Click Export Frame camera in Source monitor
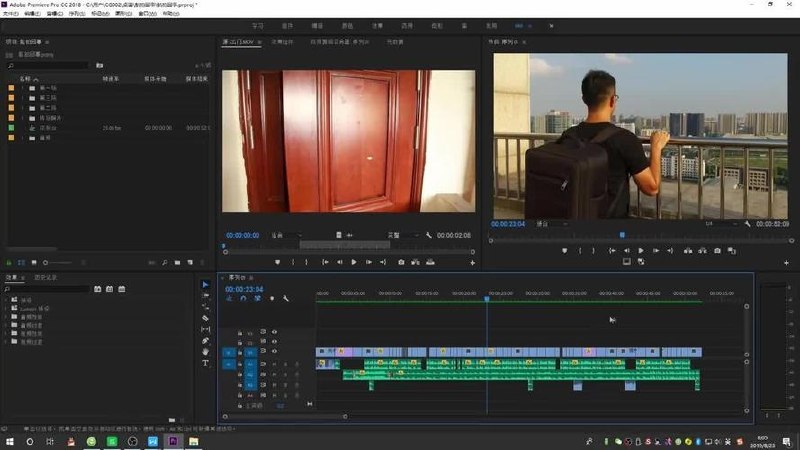Screen dimensions: 800x450 coord(401,262)
